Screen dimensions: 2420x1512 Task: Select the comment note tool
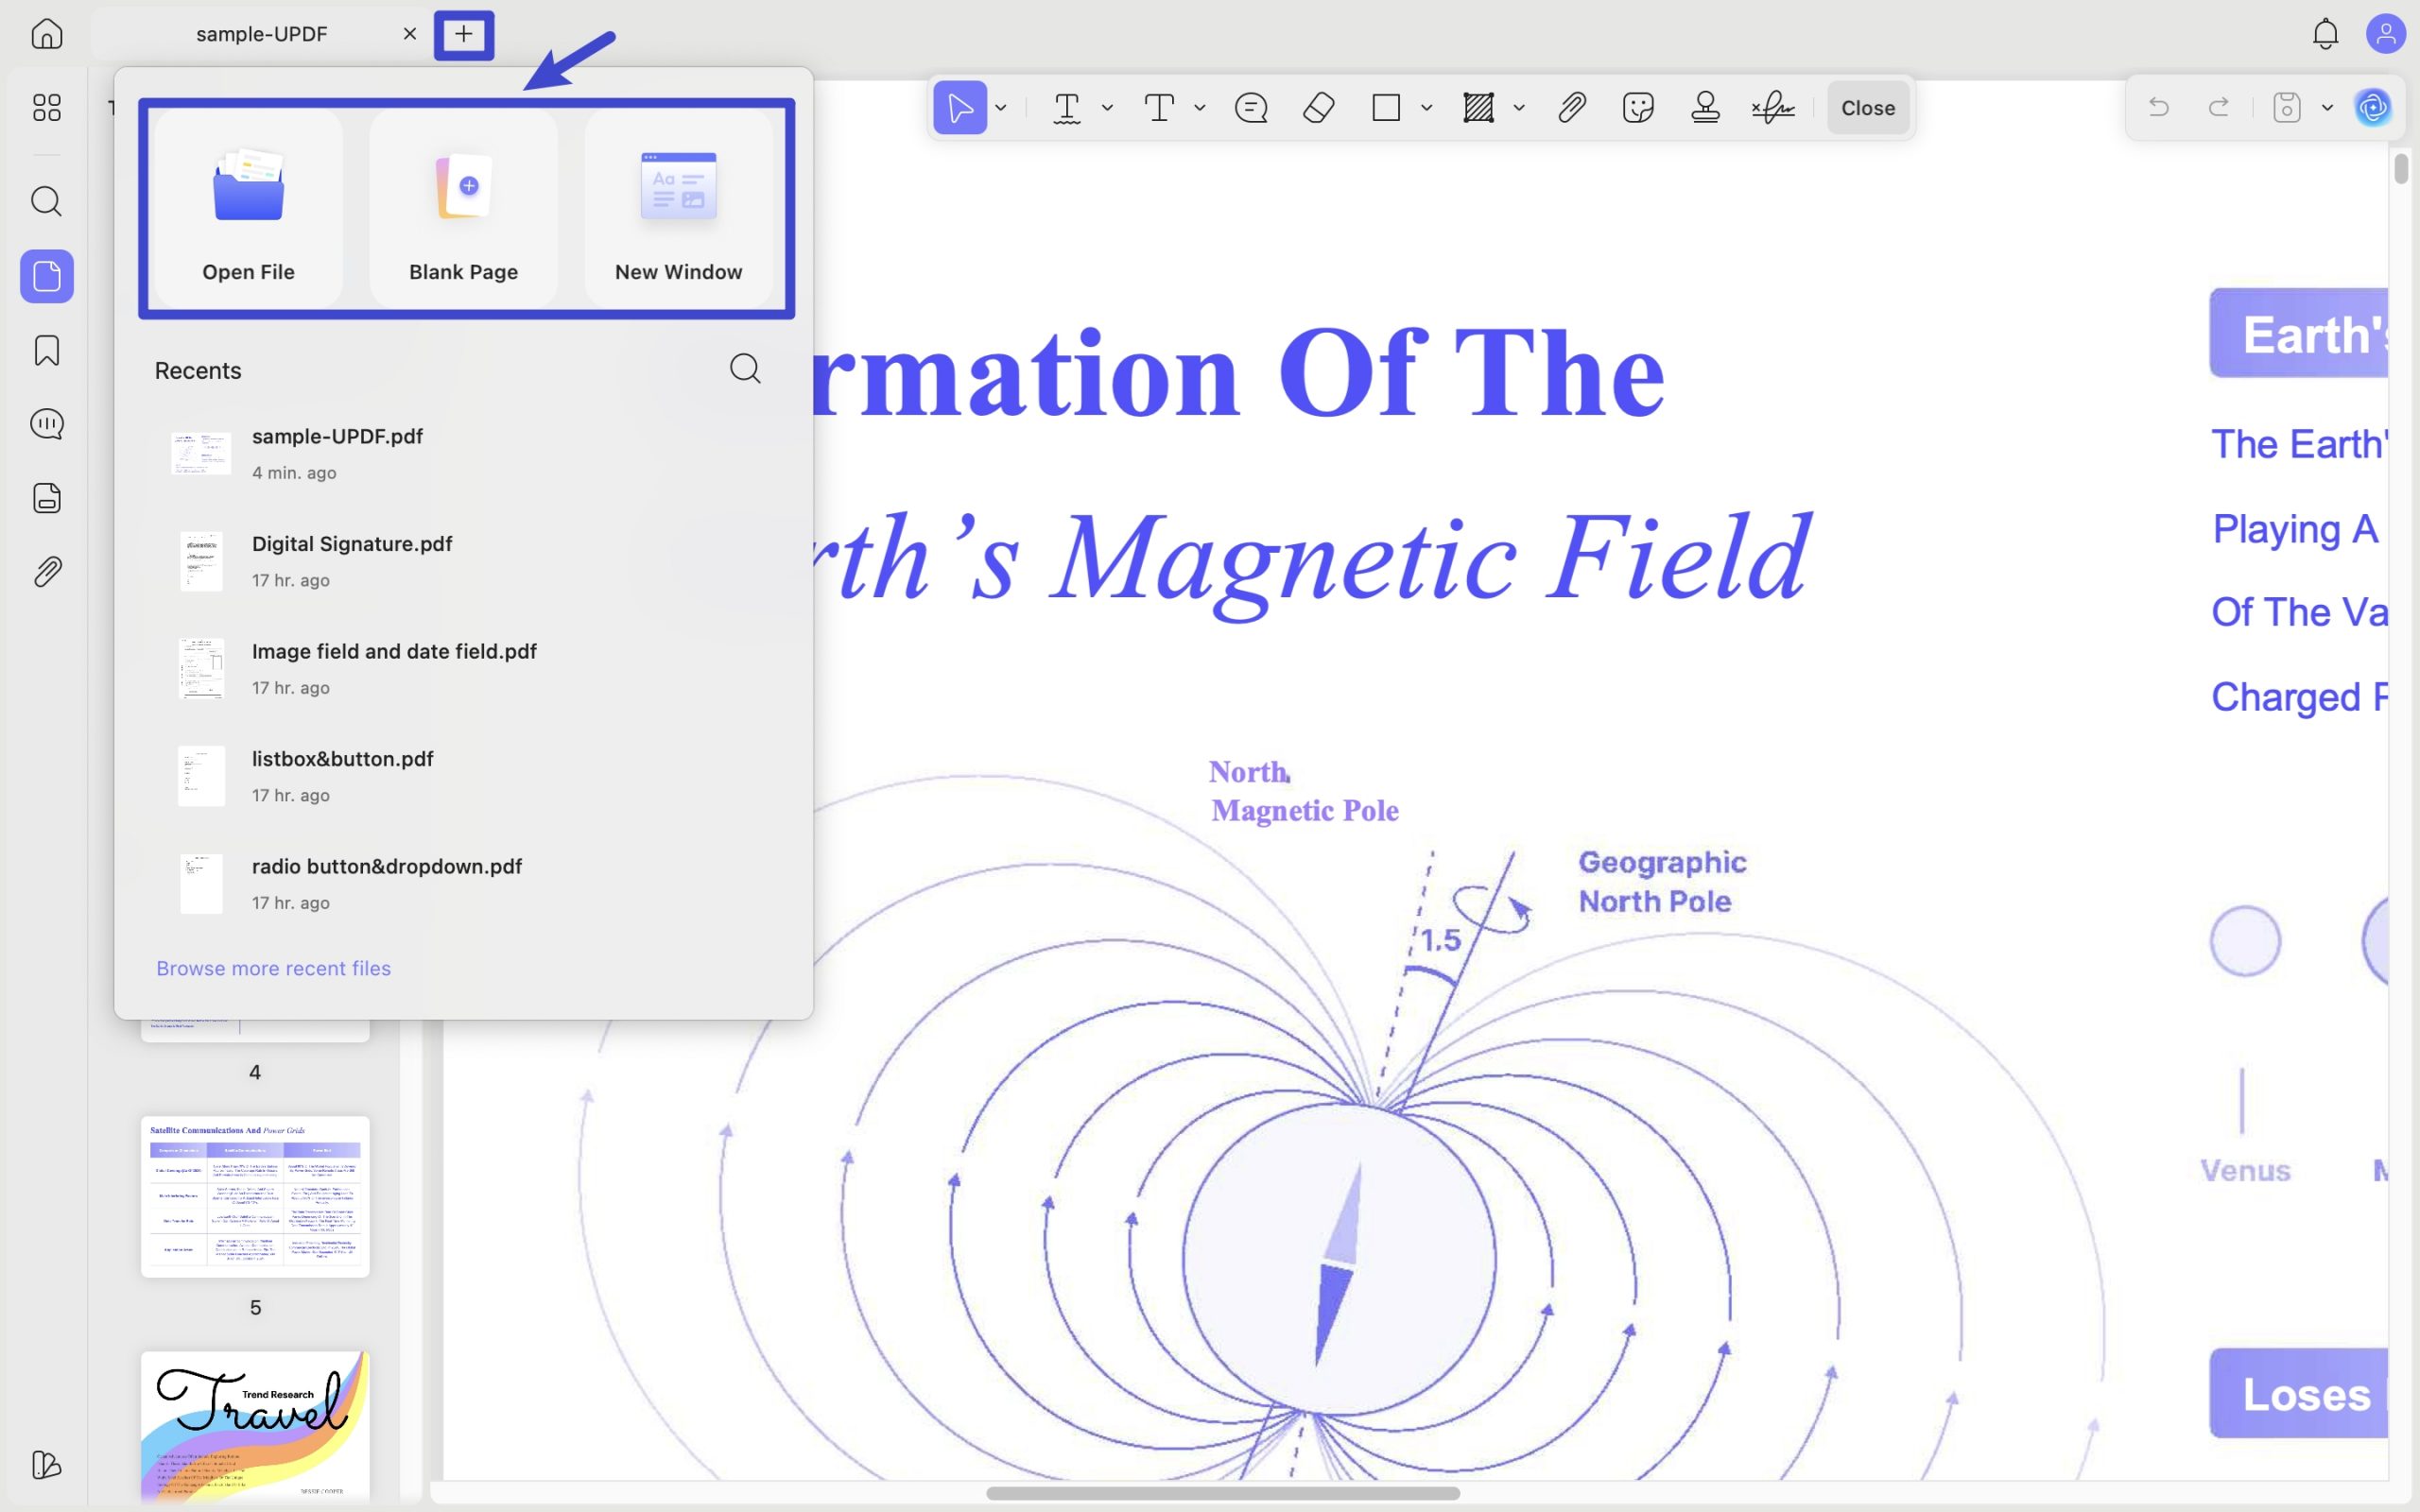click(1251, 107)
